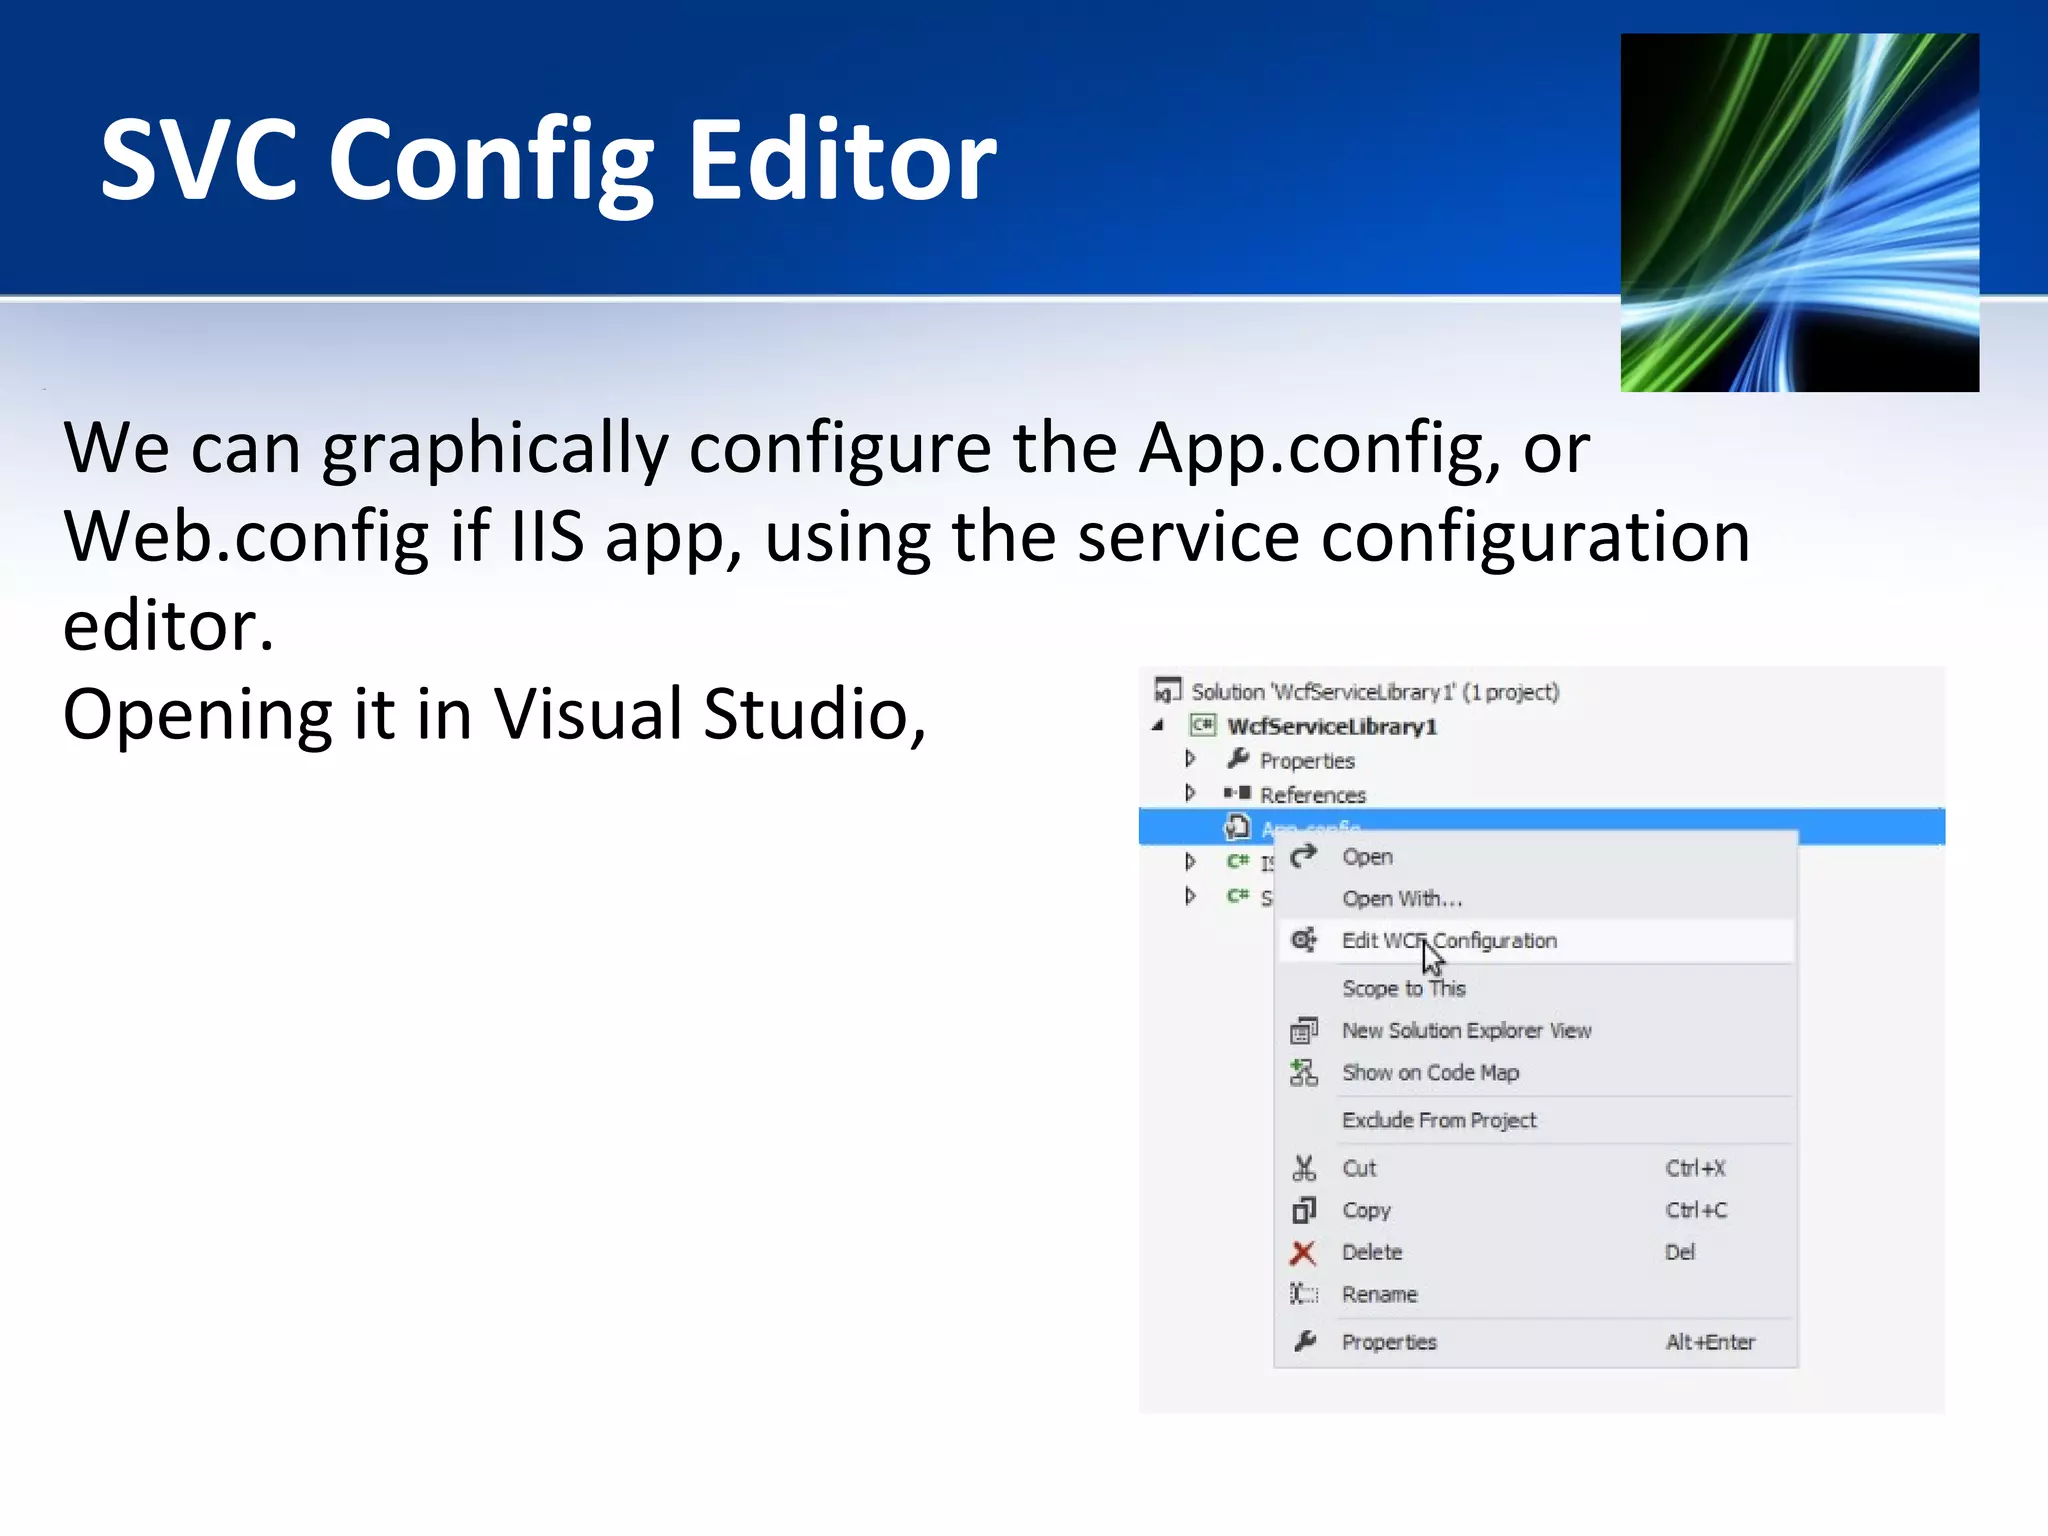This screenshot has height=1536, width=2048.
Task: Choose Copy in the context menu
Action: (x=1536, y=1210)
